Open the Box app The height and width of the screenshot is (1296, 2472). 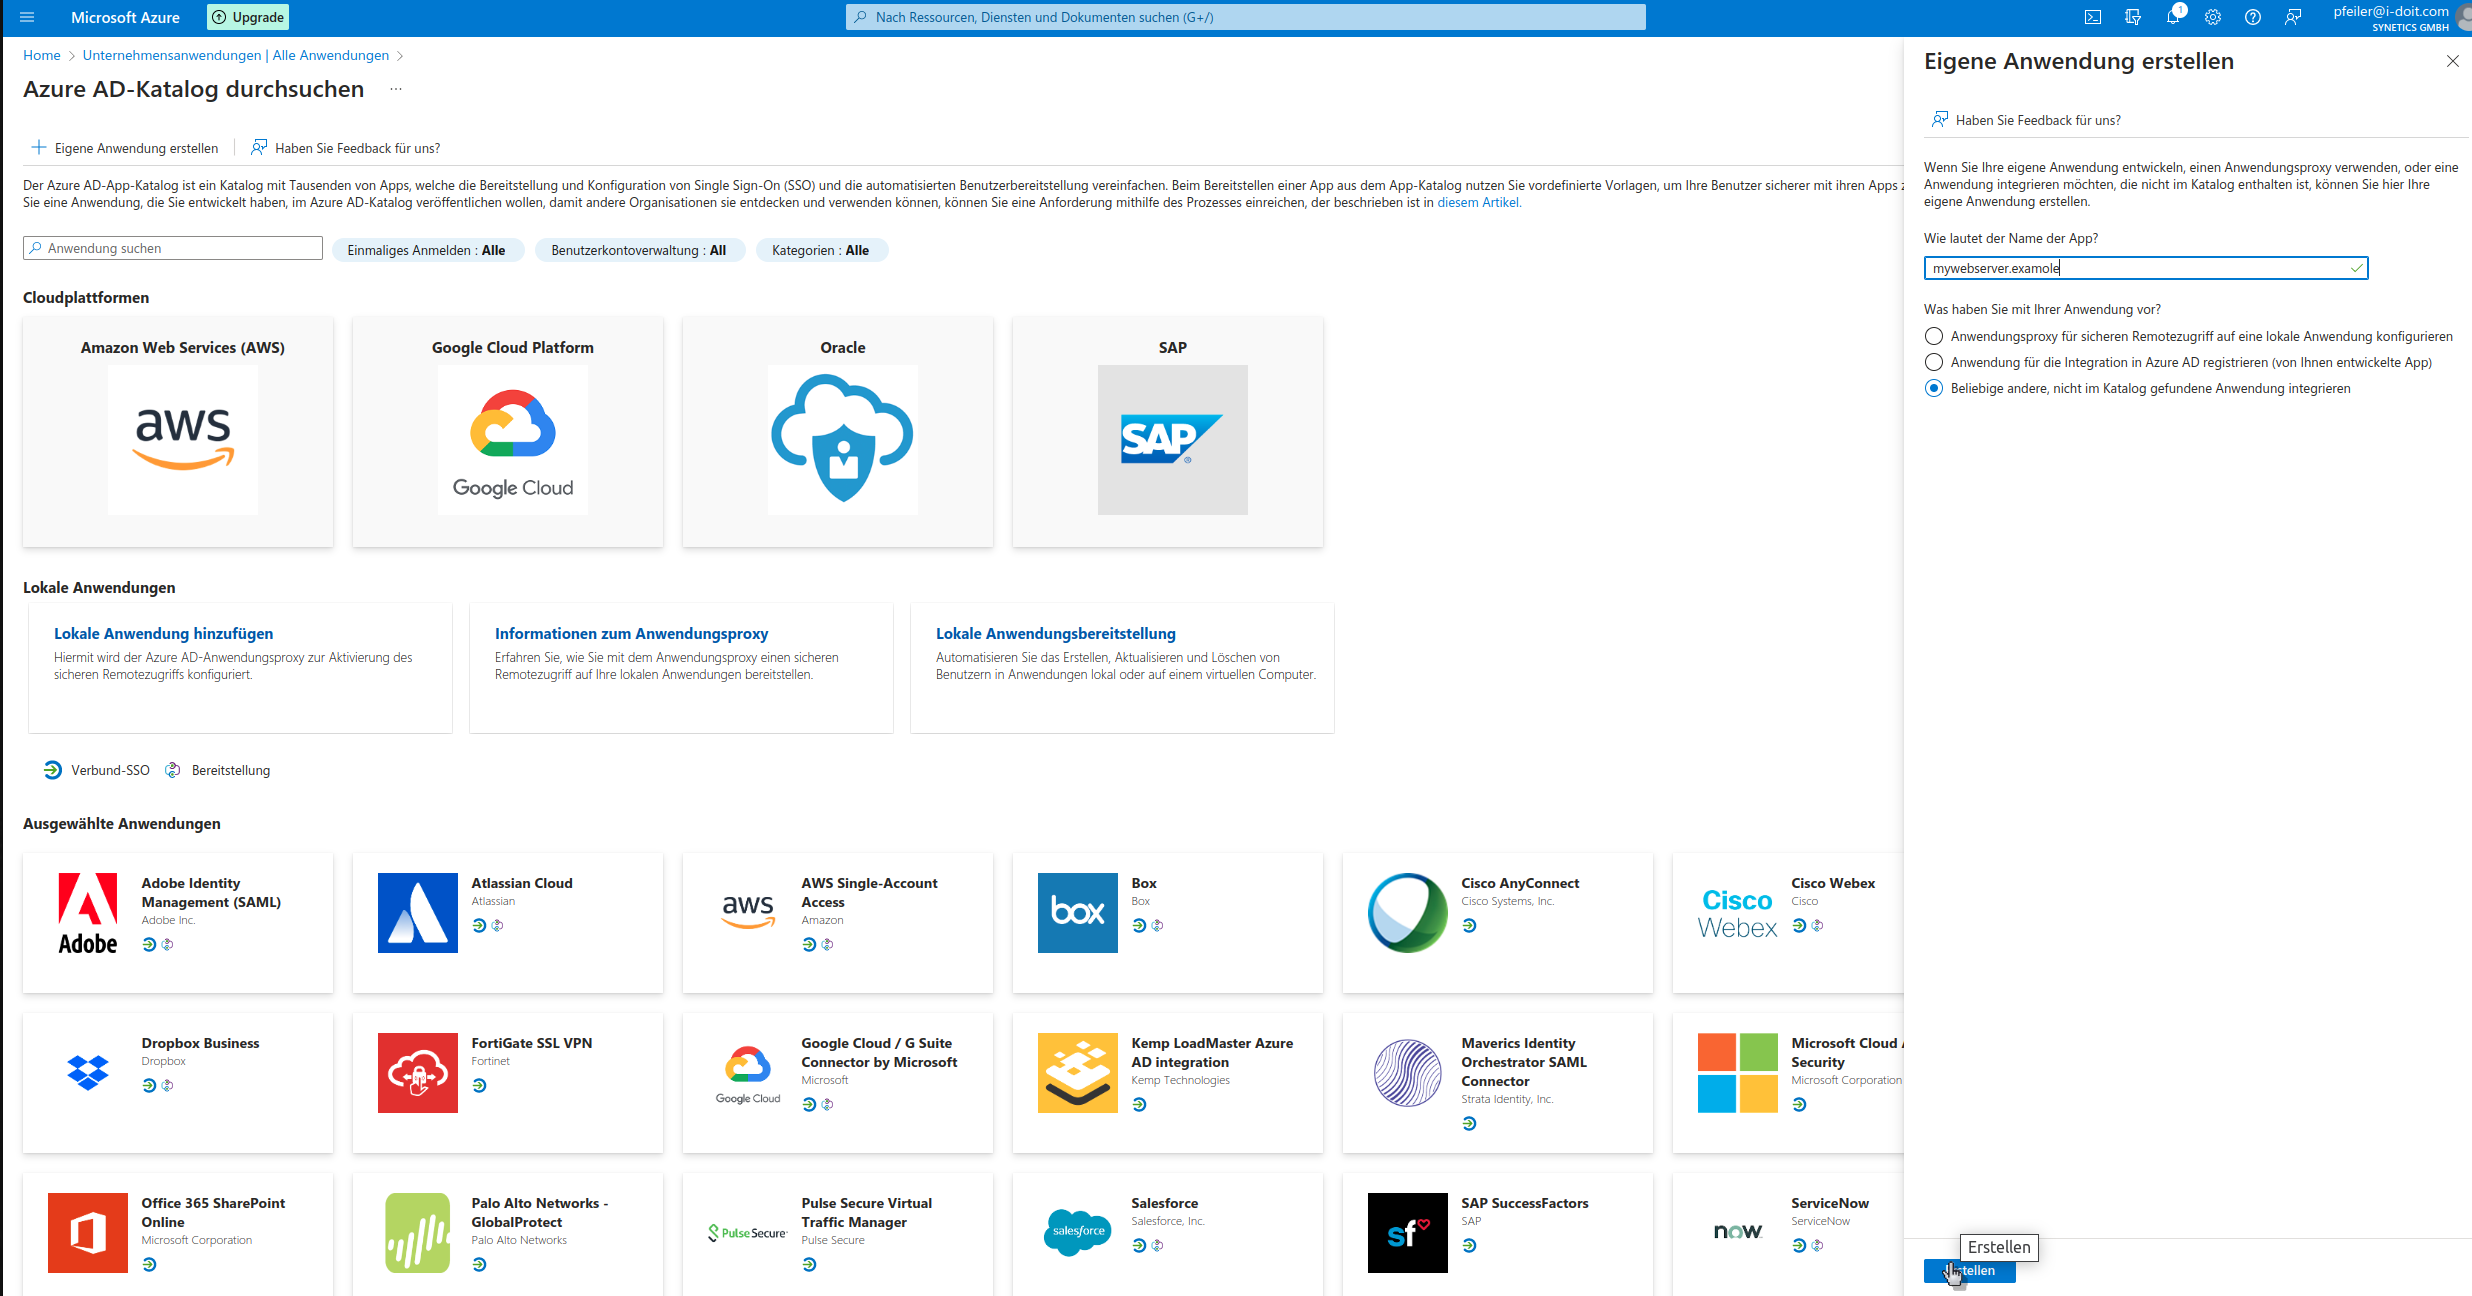tap(1168, 923)
